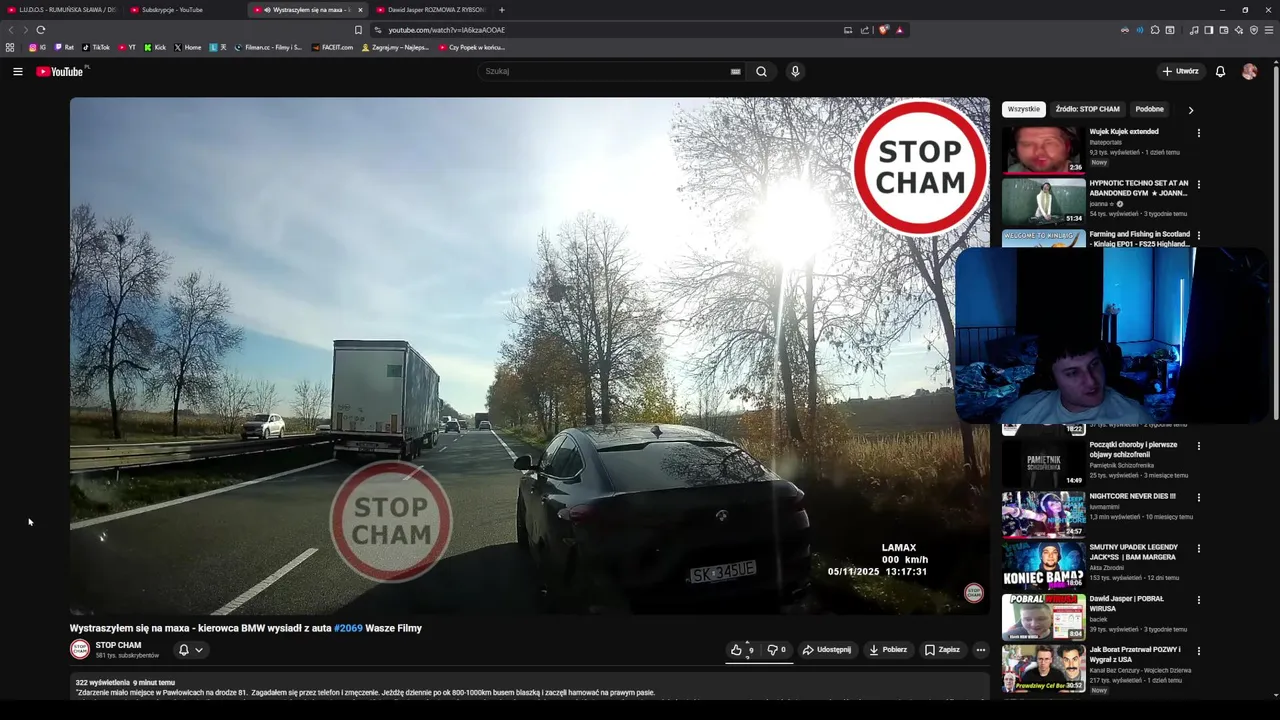
Task: Open Brave Shields lion icon
Action: 883,30
